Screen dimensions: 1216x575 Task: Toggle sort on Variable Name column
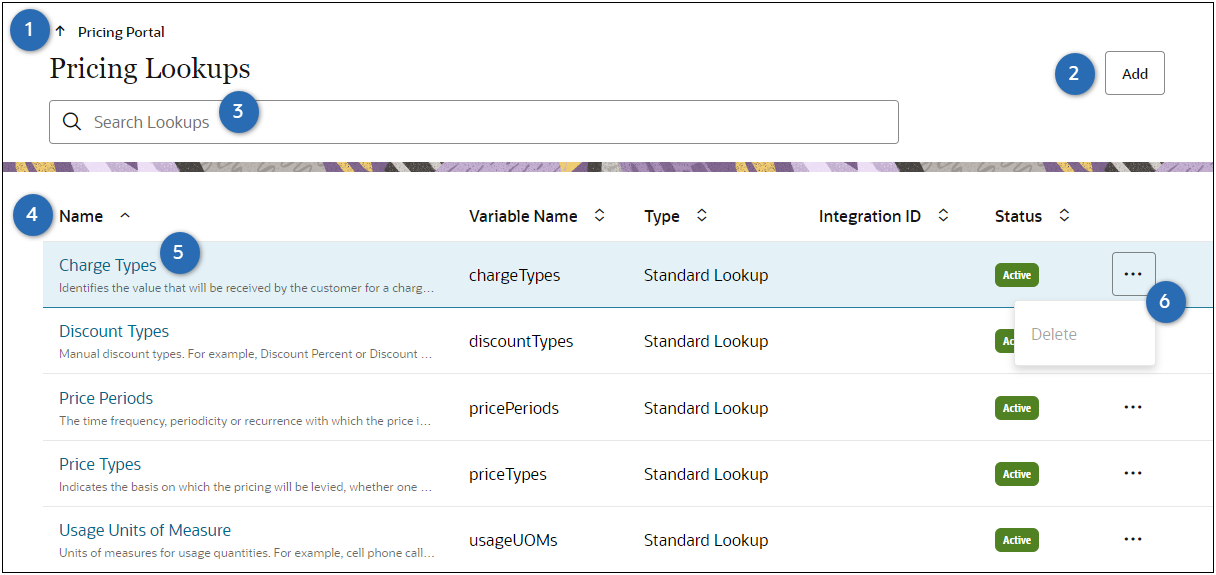coord(599,216)
